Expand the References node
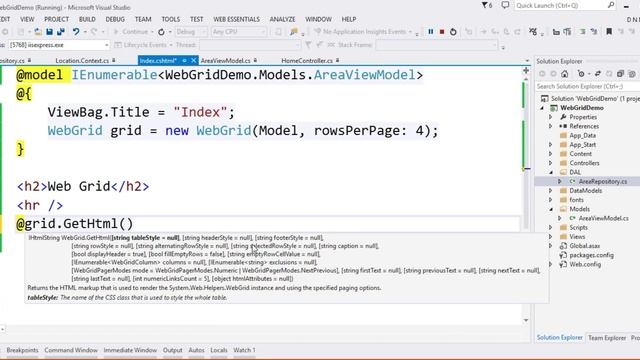 pyautogui.click(x=551, y=126)
